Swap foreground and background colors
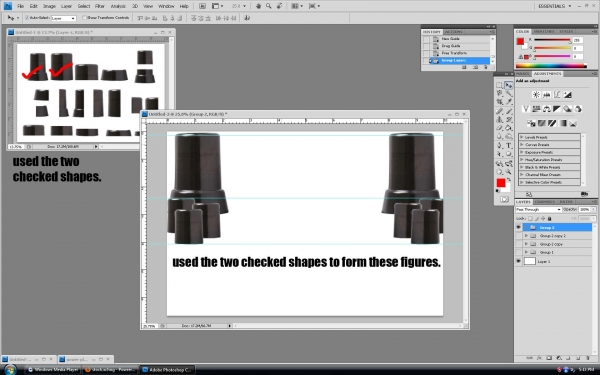This screenshot has width=600, height=375. tap(509, 179)
